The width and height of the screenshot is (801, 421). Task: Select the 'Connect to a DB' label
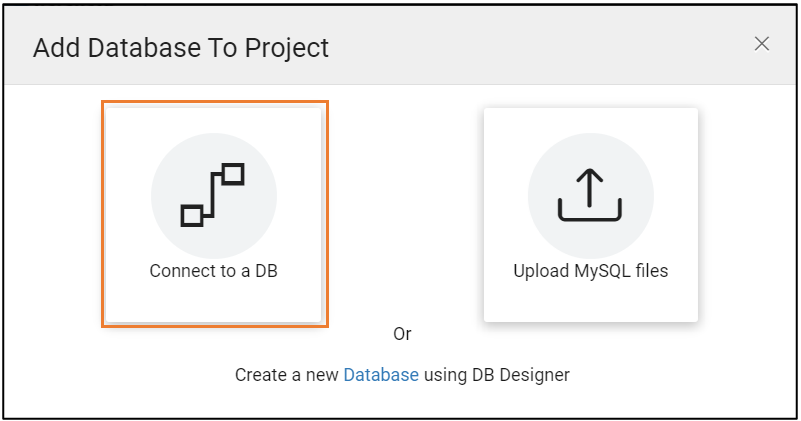pos(213,270)
